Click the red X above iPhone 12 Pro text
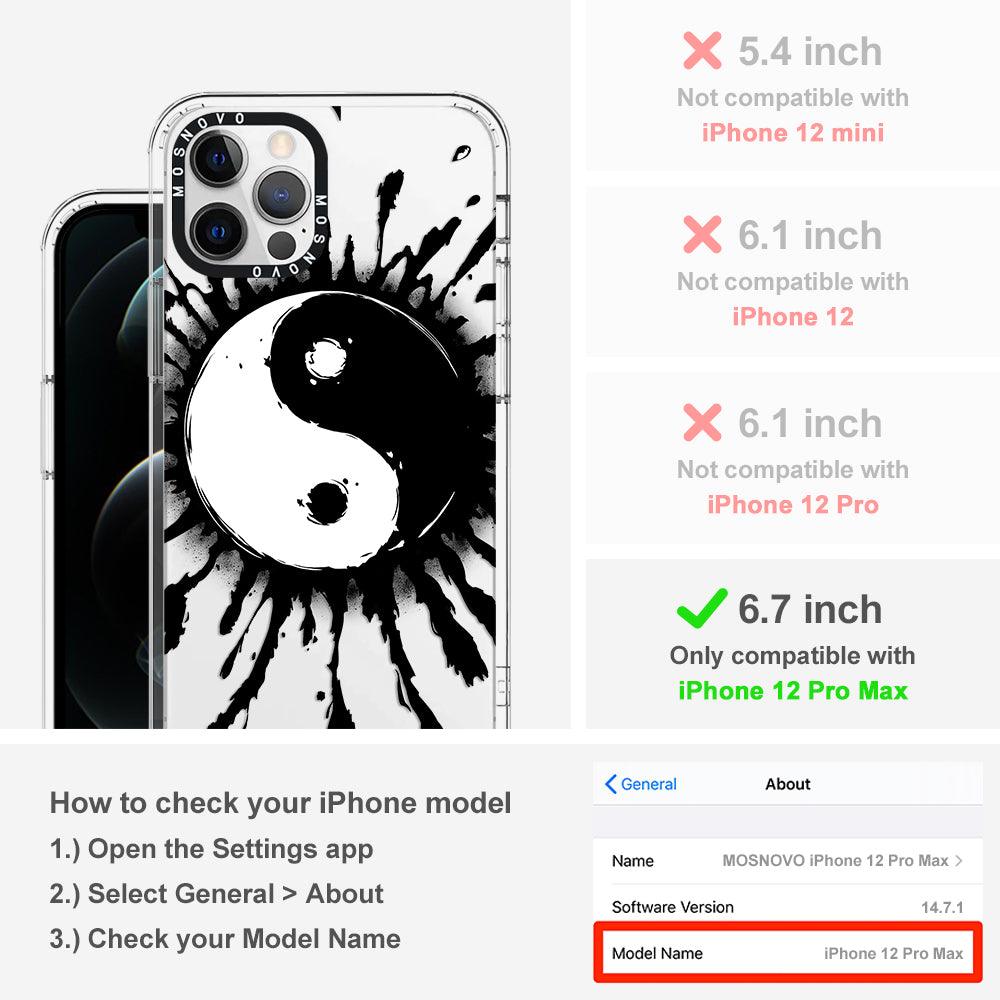 [x=702, y=422]
